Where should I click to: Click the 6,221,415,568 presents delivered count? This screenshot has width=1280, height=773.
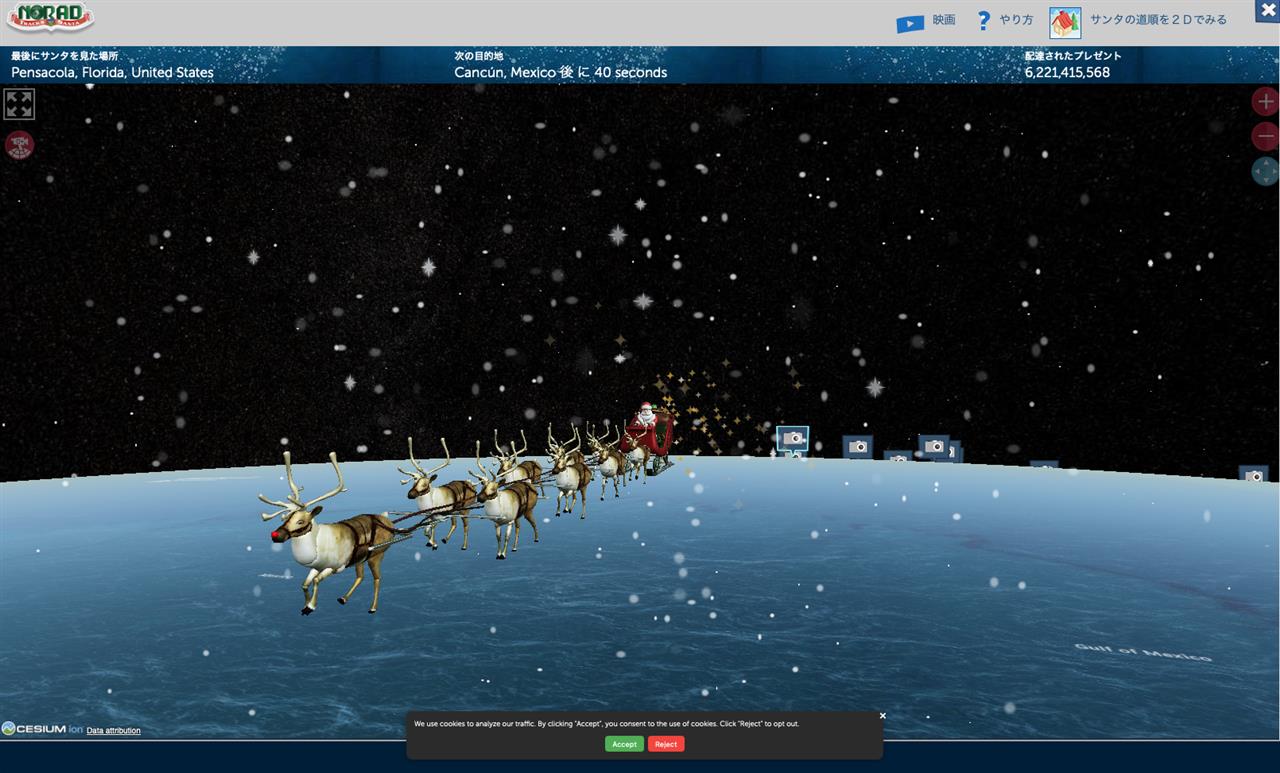[x=1067, y=72]
